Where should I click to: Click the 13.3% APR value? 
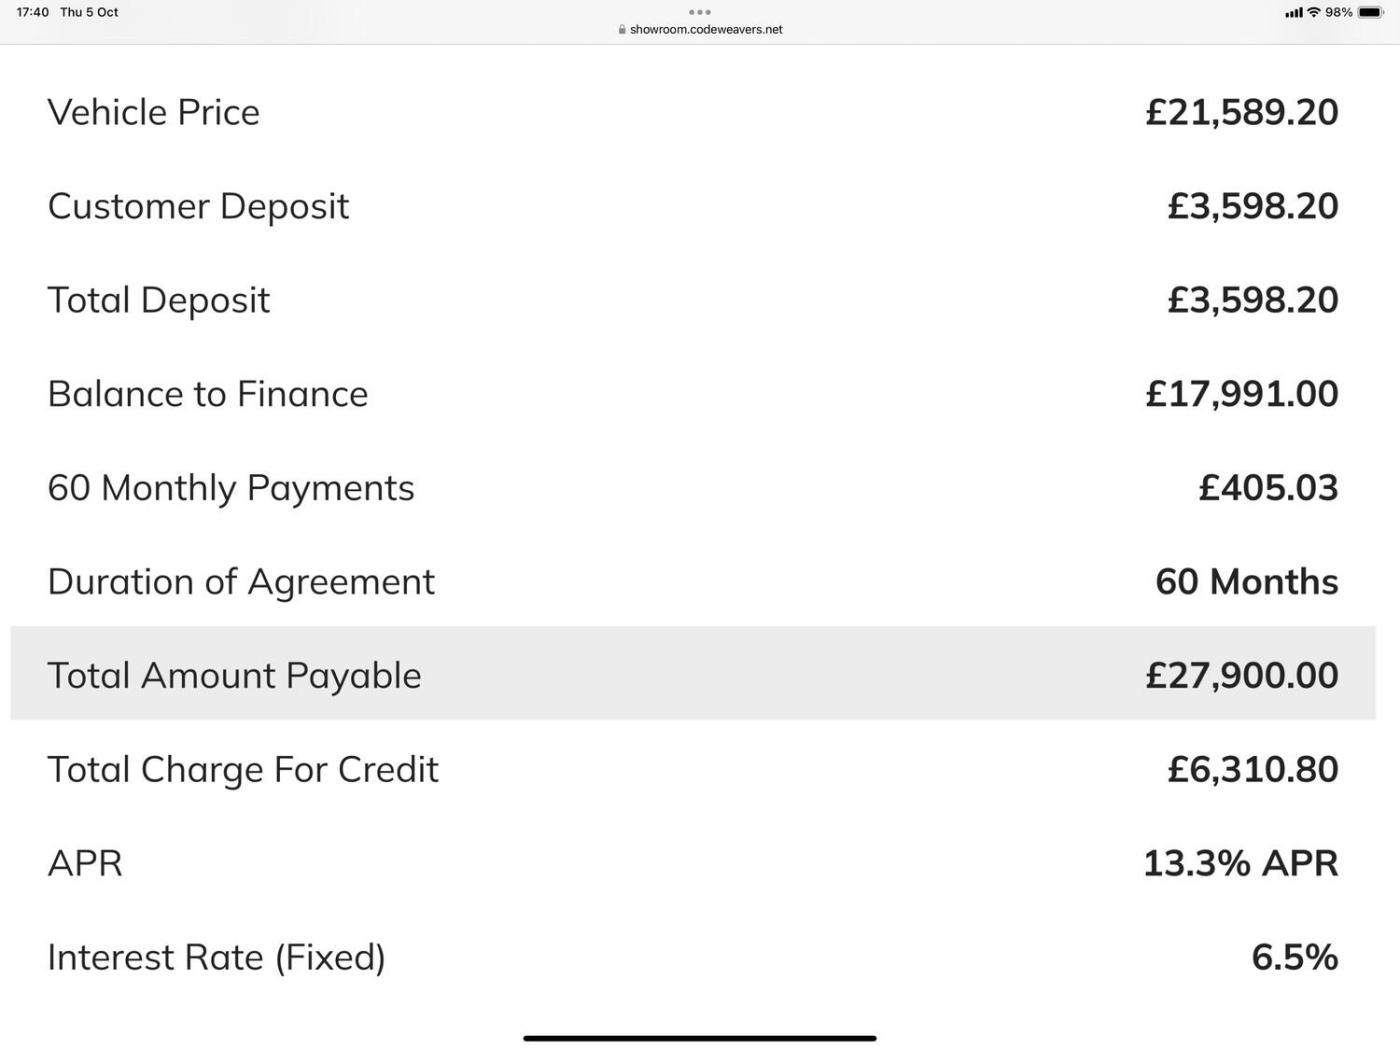tap(1240, 863)
